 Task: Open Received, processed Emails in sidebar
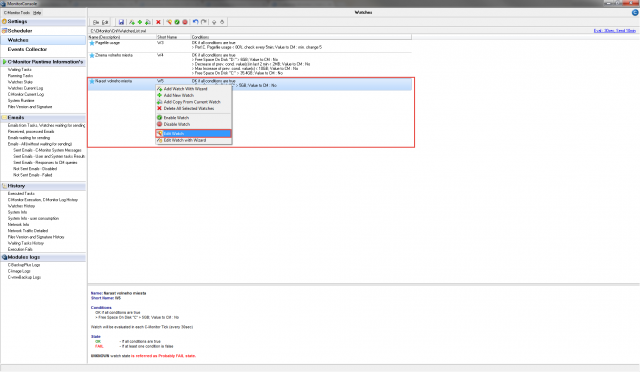[x=31, y=131]
